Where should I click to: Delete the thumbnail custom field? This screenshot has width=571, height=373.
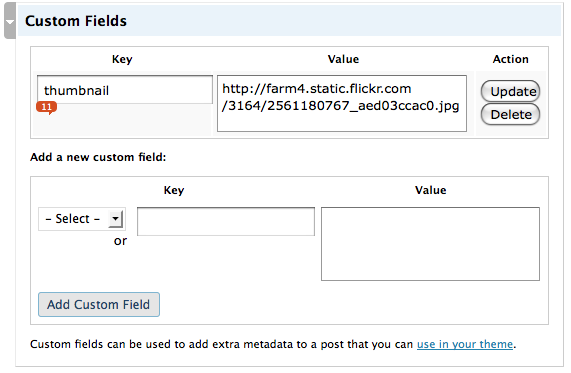[x=510, y=114]
